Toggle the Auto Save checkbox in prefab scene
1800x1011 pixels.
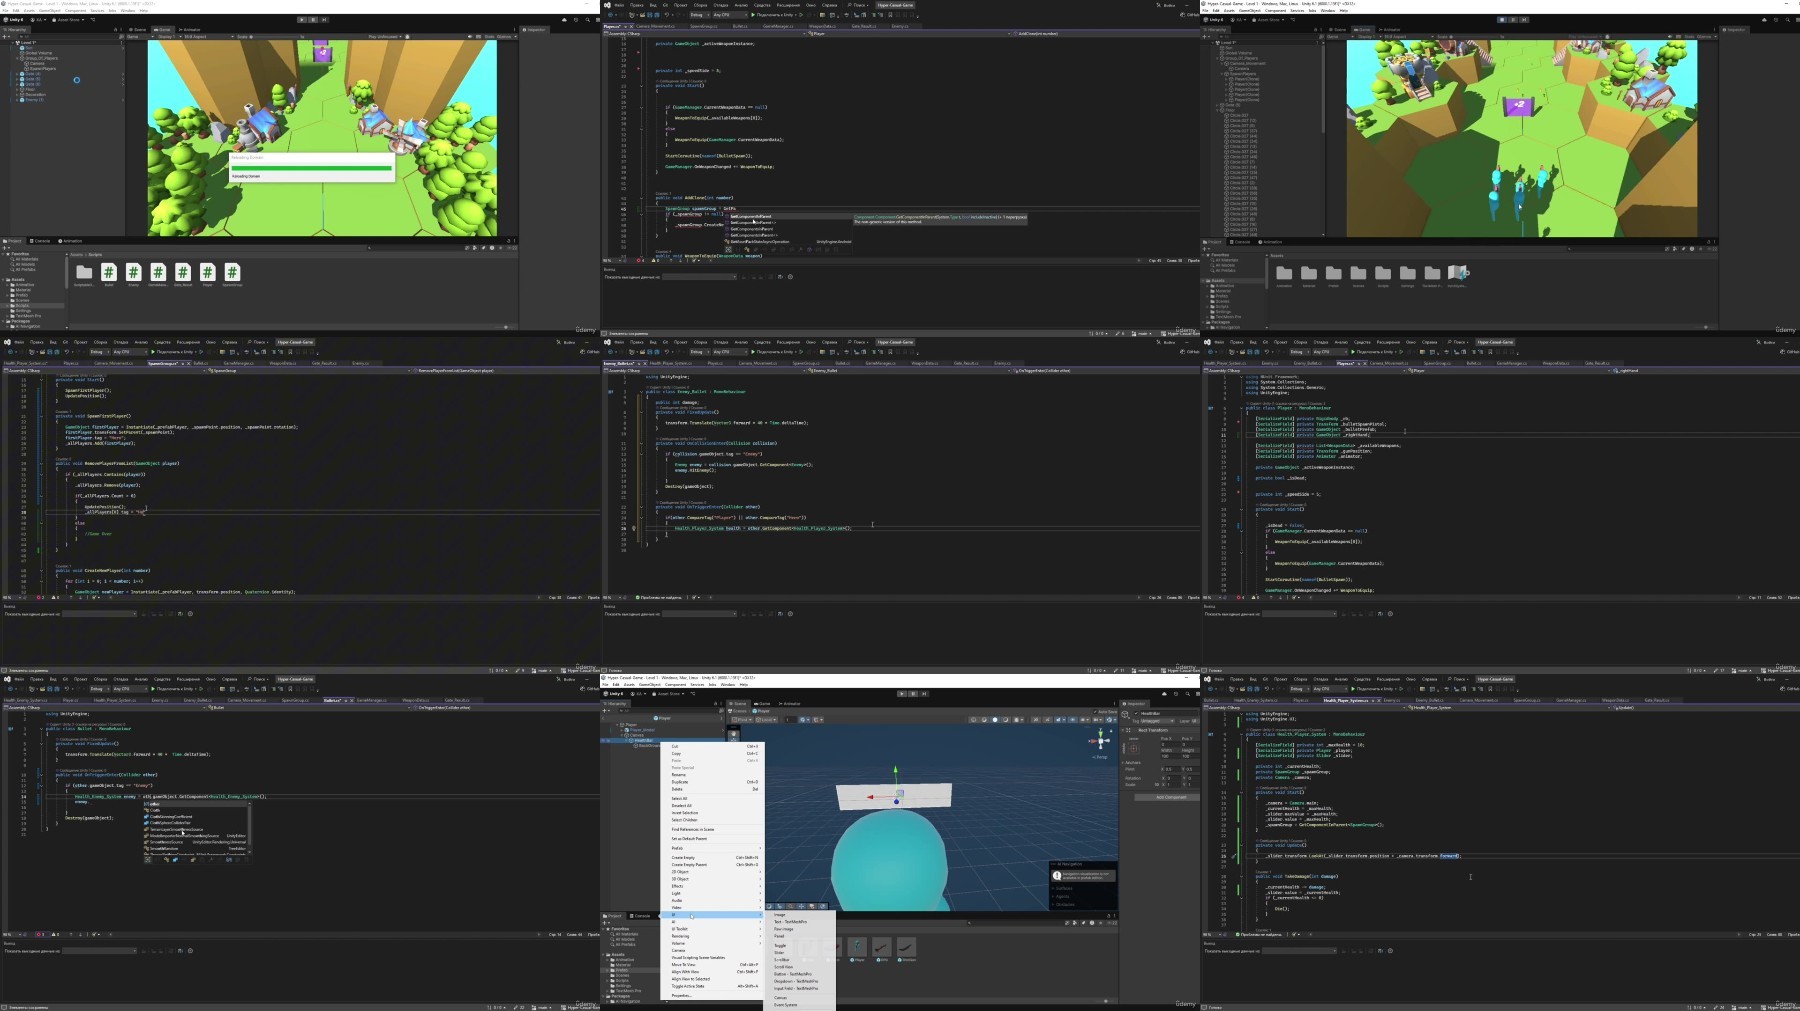coord(1095,712)
